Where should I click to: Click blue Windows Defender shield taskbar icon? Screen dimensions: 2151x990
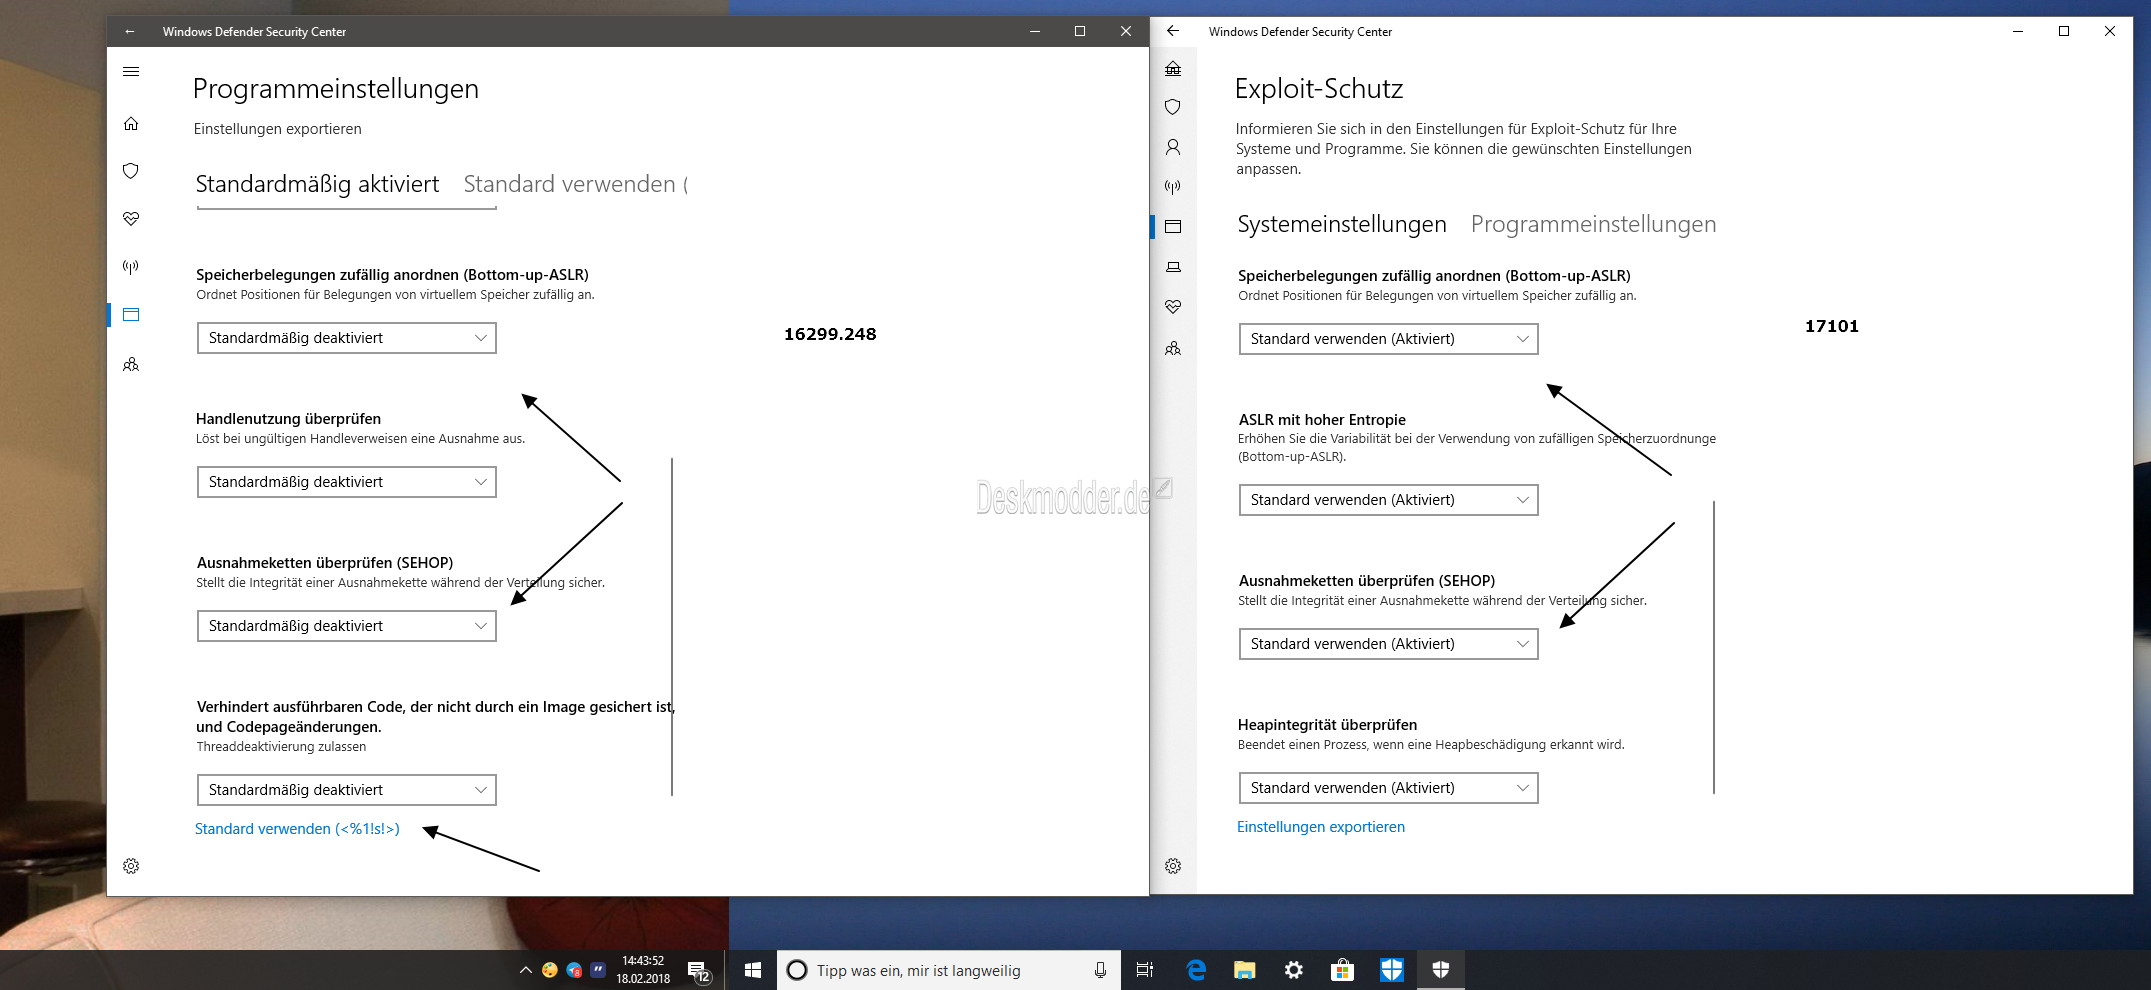[x=1391, y=970]
